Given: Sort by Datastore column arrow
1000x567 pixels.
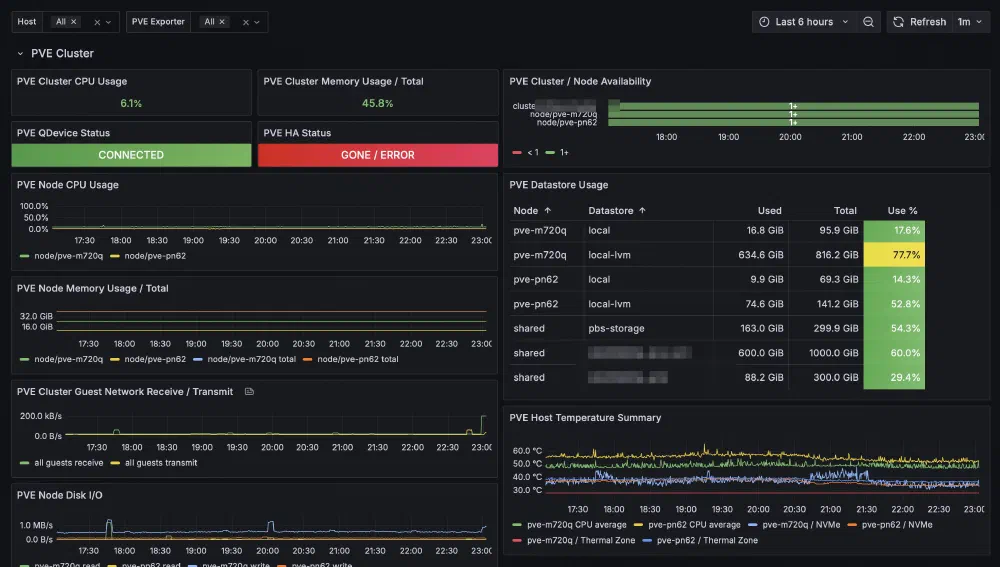Looking at the screenshot, I should (642, 210).
